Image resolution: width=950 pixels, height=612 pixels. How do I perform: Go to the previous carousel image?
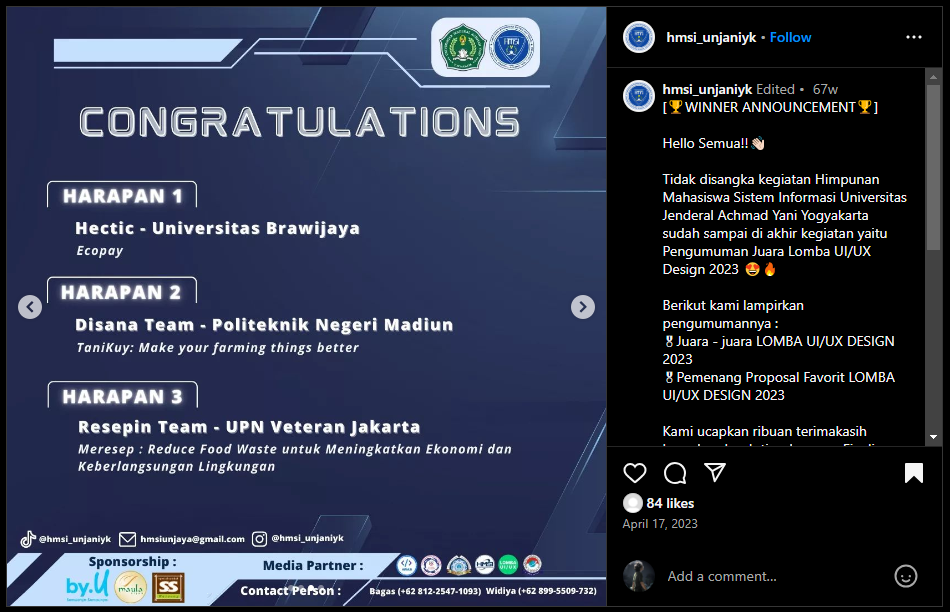click(30, 307)
